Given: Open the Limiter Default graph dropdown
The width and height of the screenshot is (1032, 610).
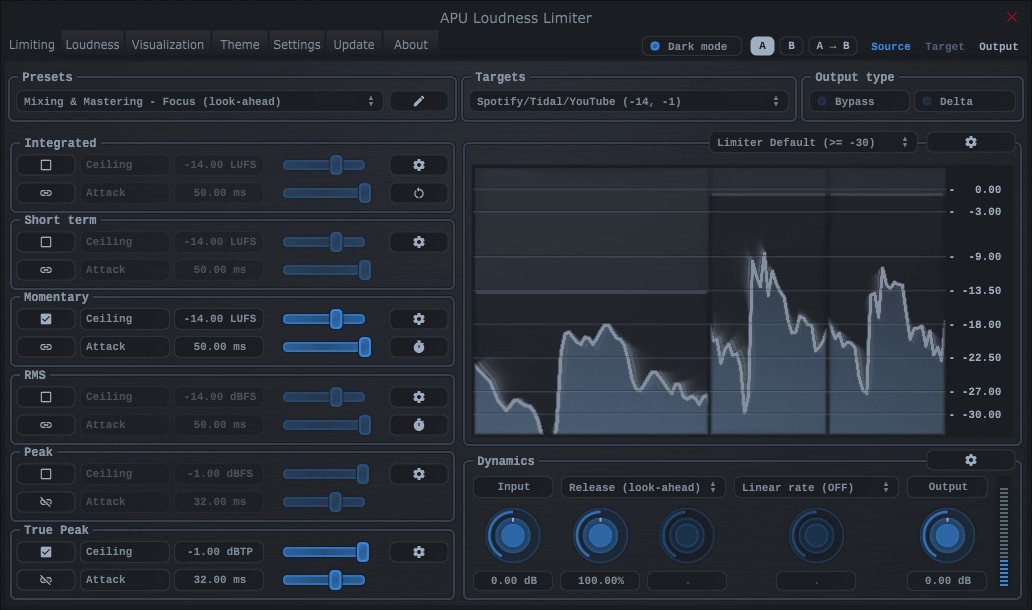Looking at the screenshot, I should (x=812, y=143).
